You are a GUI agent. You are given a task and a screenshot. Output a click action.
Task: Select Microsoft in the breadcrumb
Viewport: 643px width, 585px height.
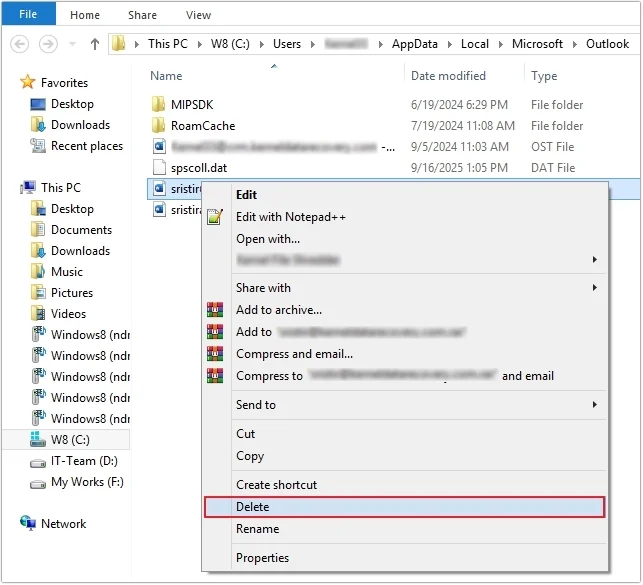tap(537, 44)
